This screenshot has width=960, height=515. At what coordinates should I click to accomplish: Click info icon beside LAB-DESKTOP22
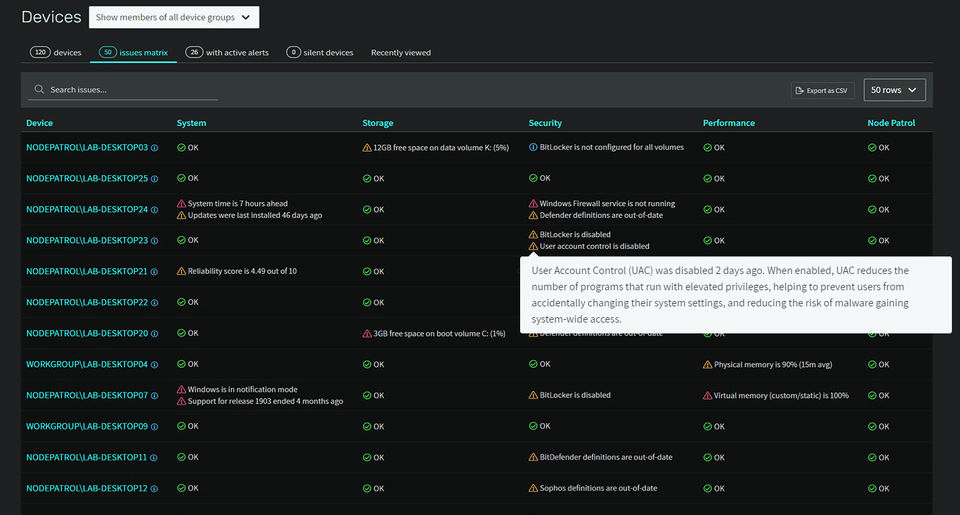click(154, 303)
